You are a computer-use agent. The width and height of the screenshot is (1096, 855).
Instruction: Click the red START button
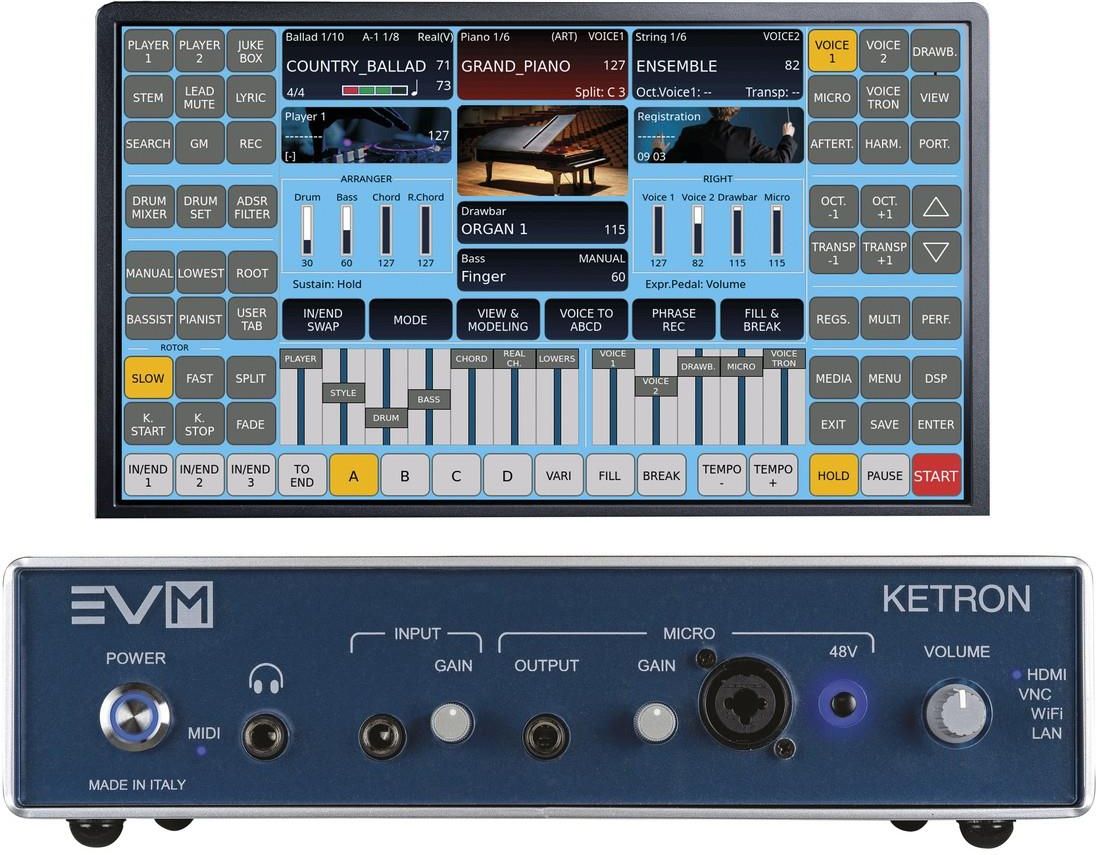pyautogui.click(x=936, y=475)
